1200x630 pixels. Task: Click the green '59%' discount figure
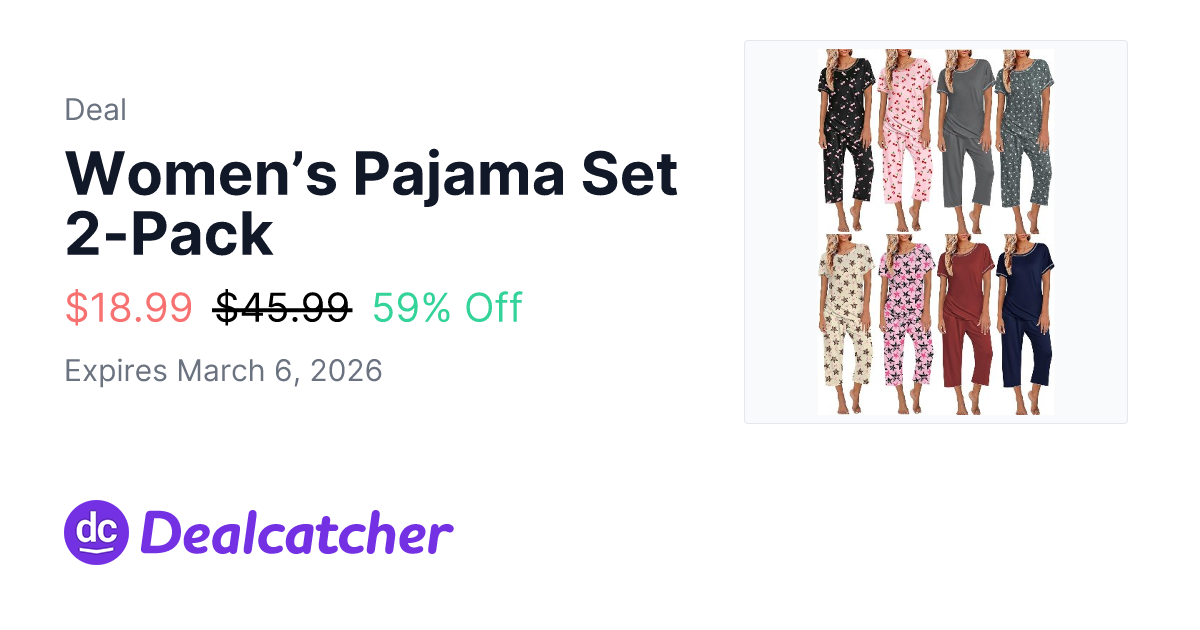pos(410,308)
